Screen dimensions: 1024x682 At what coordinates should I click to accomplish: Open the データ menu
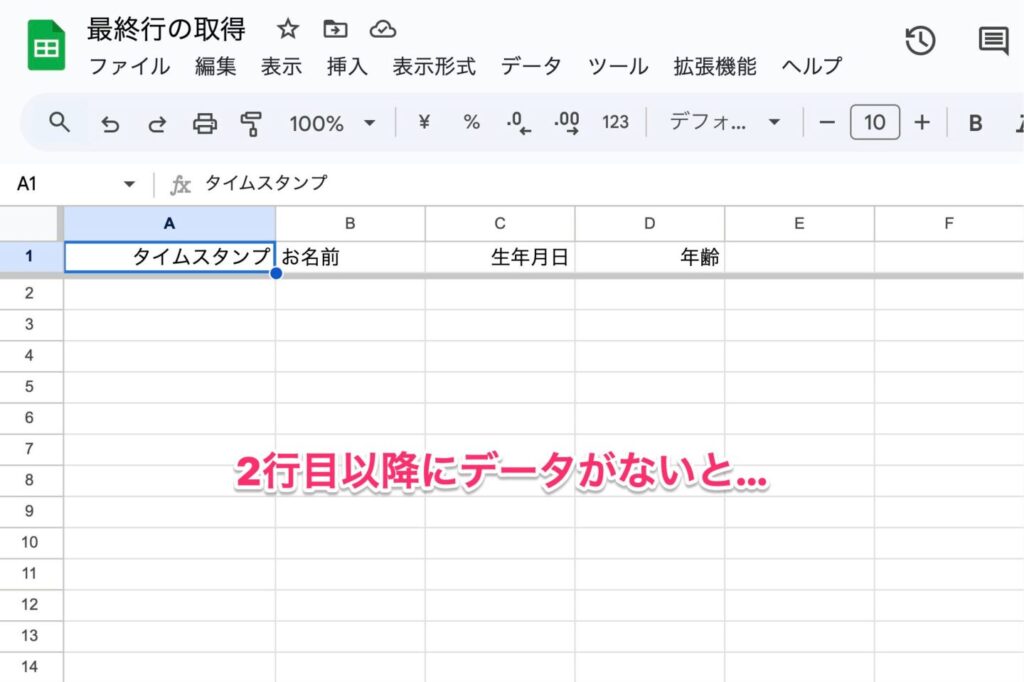[x=530, y=66]
